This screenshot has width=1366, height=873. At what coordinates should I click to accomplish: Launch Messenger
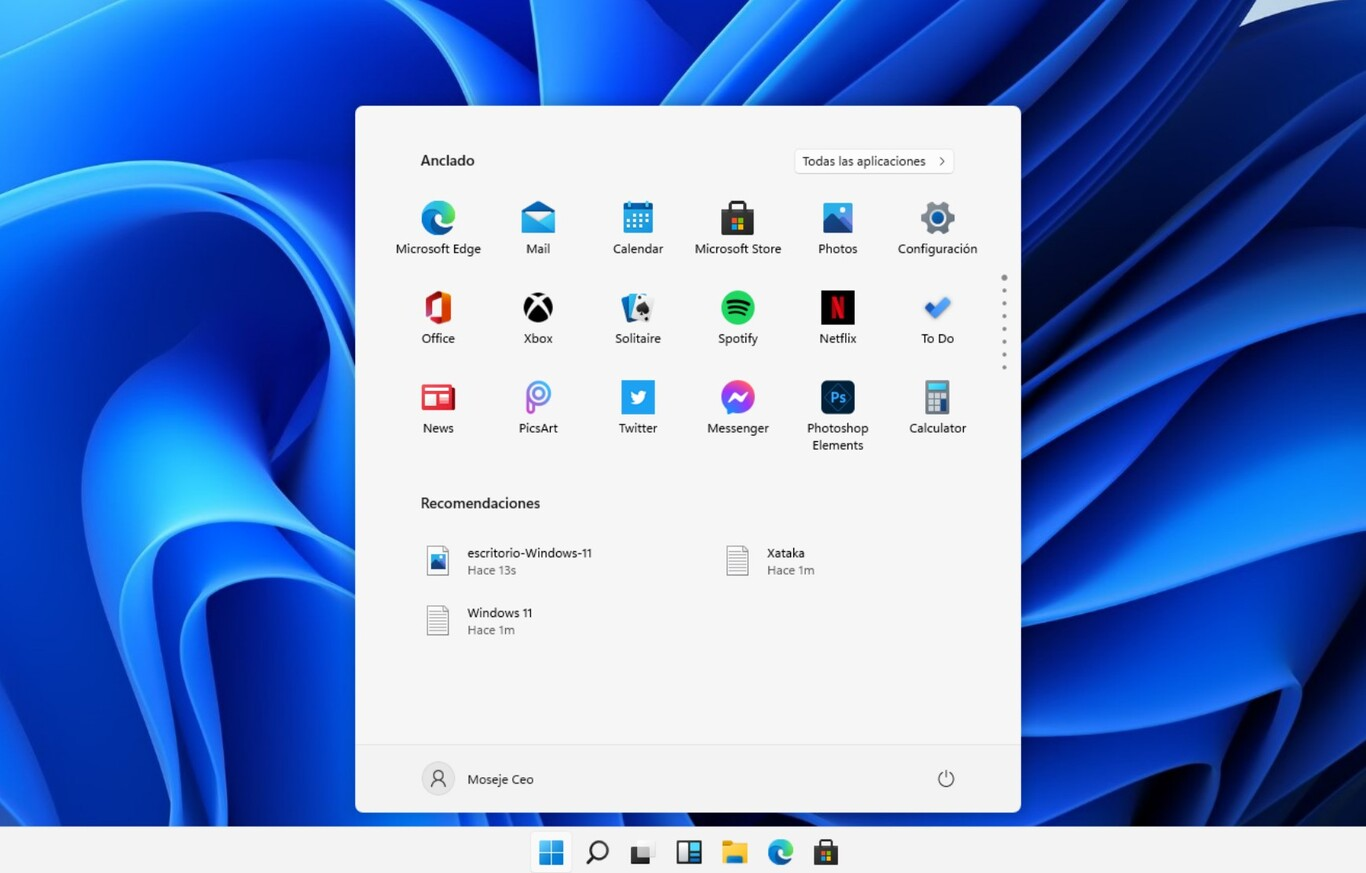tap(738, 408)
